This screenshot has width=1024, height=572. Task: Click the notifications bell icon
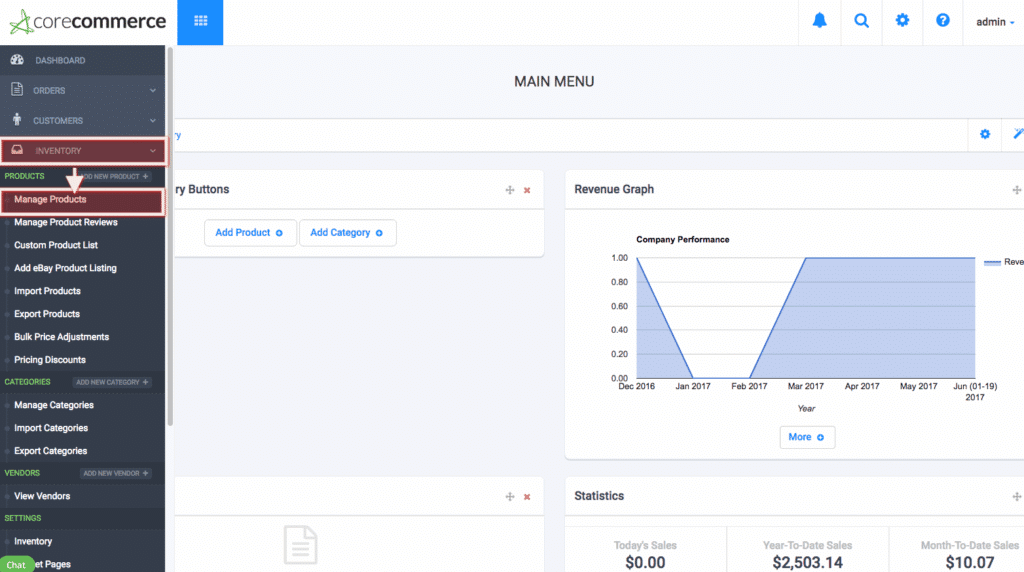pos(819,21)
